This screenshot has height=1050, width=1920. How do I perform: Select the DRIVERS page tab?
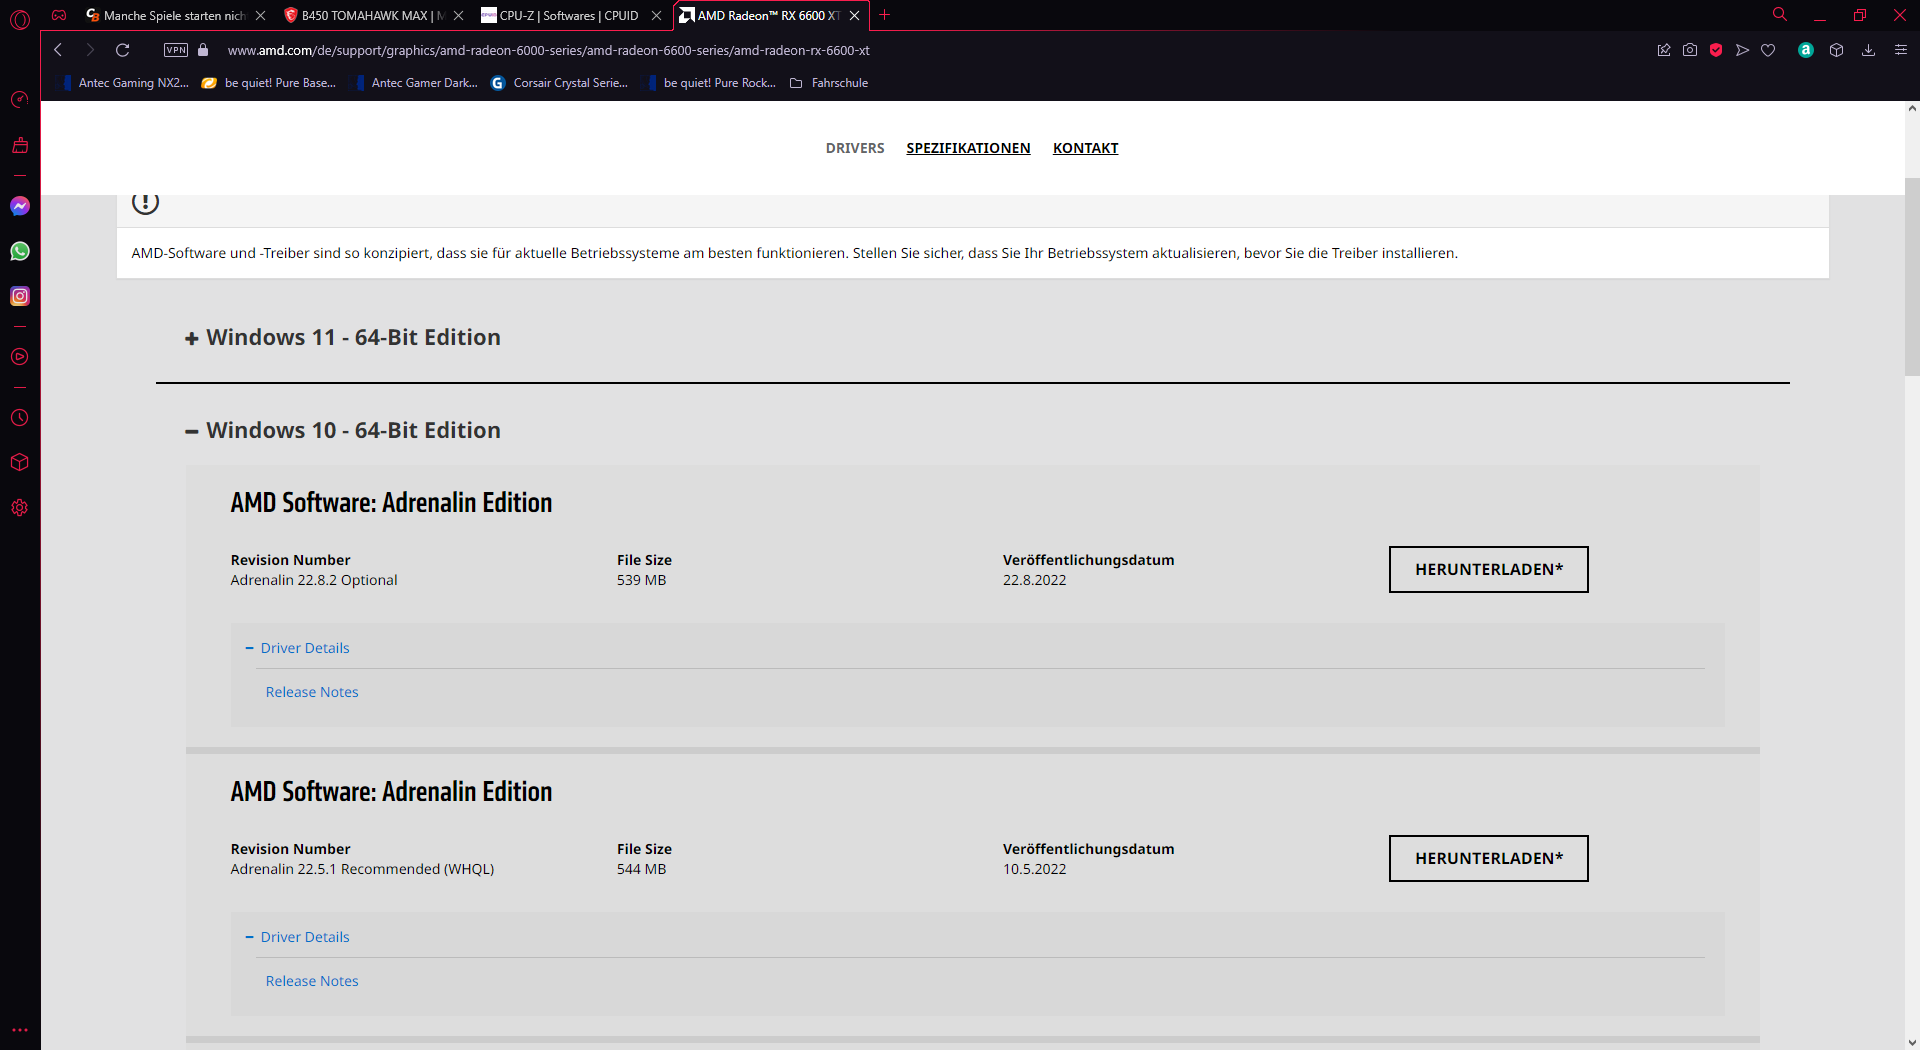tap(855, 148)
